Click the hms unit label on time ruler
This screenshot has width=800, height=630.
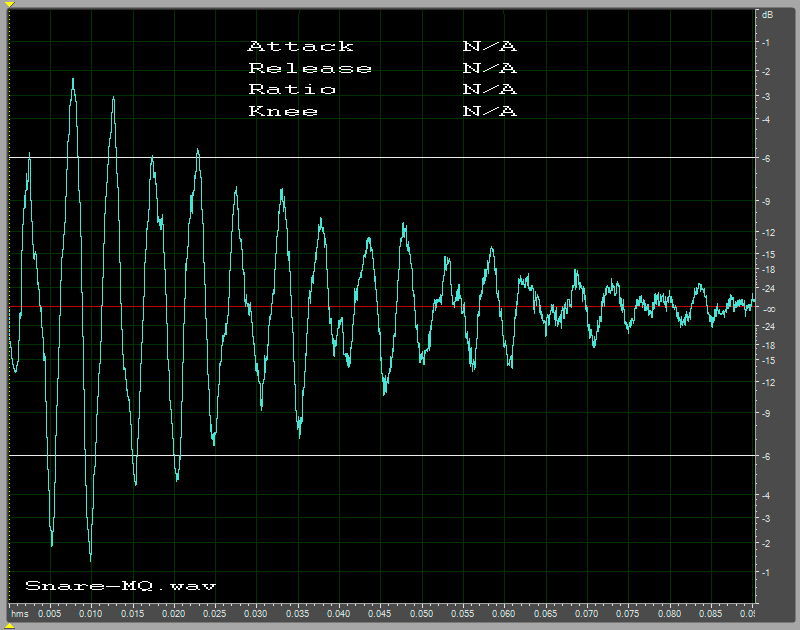[x=19, y=612]
